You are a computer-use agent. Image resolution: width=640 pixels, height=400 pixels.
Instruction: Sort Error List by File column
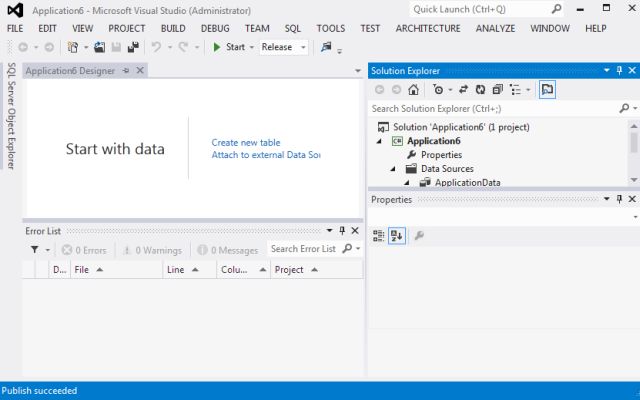pyautogui.click(x=116, y=270)
